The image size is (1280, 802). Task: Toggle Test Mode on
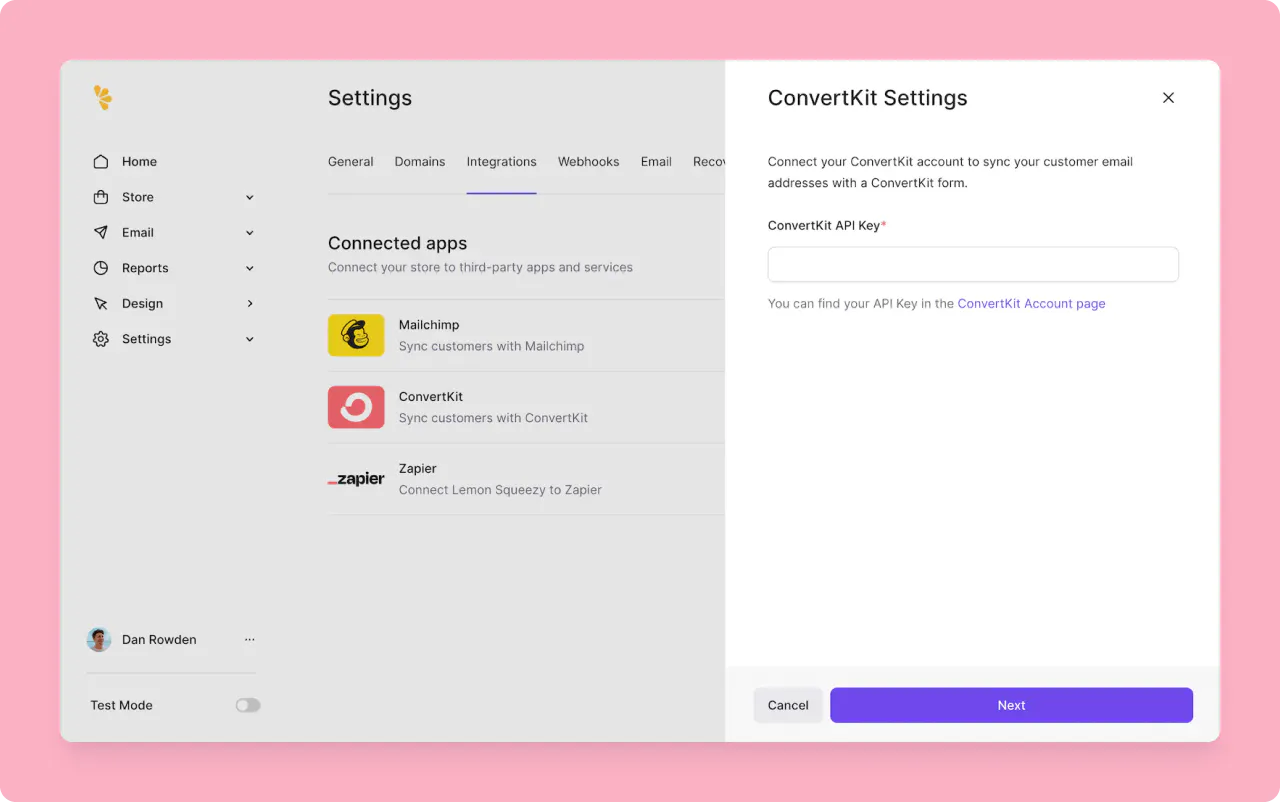click(x=247, y=705)
